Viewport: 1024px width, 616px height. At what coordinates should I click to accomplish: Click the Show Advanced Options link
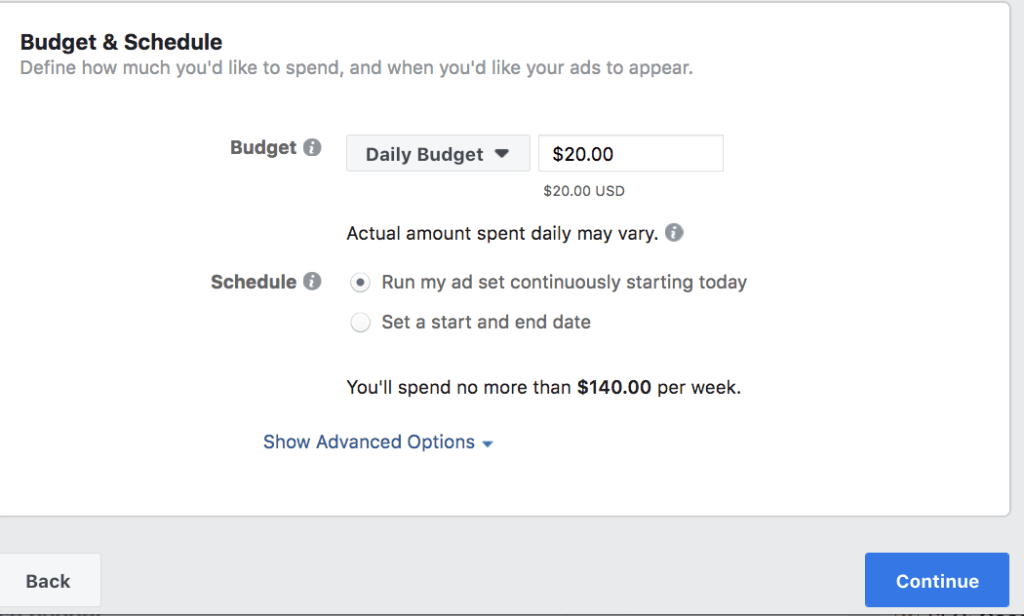(x=369, y=442)
